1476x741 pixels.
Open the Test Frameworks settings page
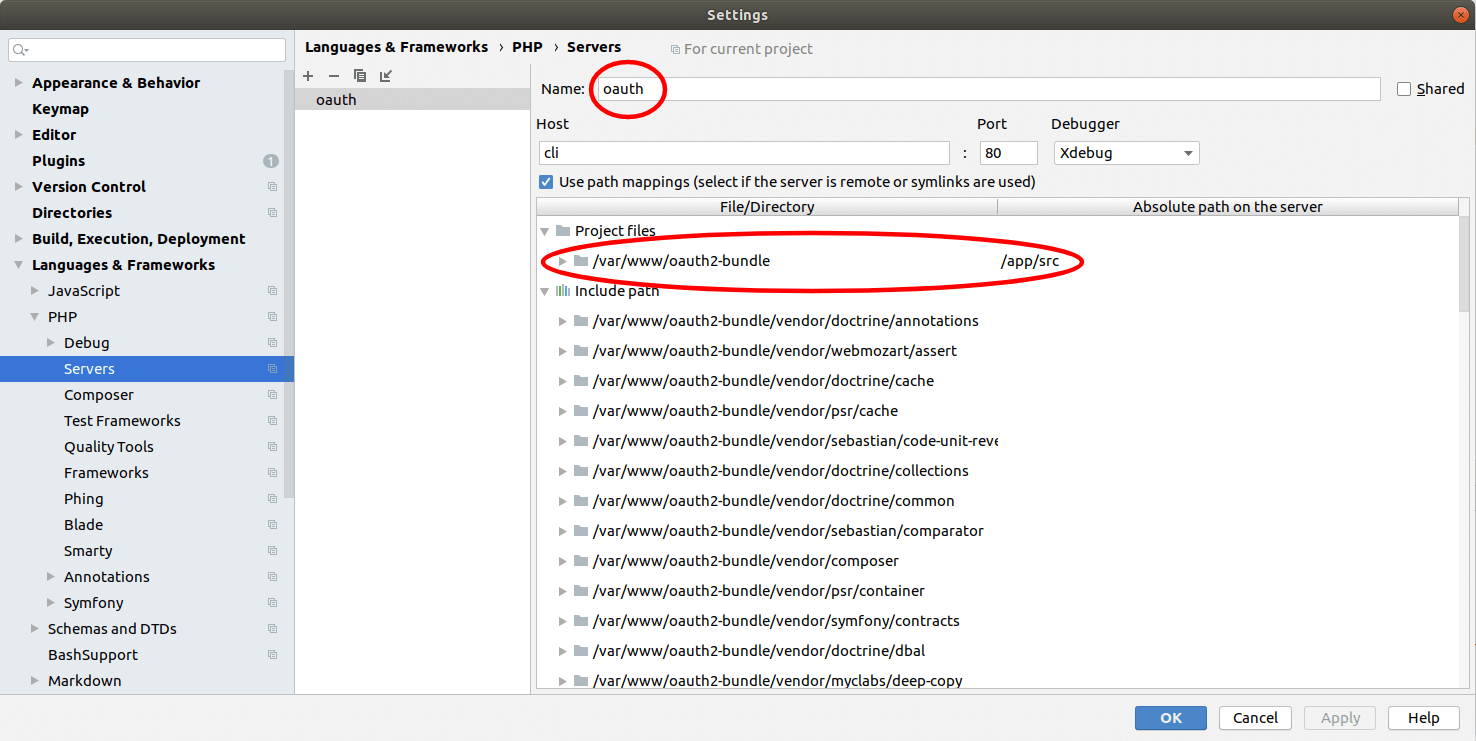(122, 421)
